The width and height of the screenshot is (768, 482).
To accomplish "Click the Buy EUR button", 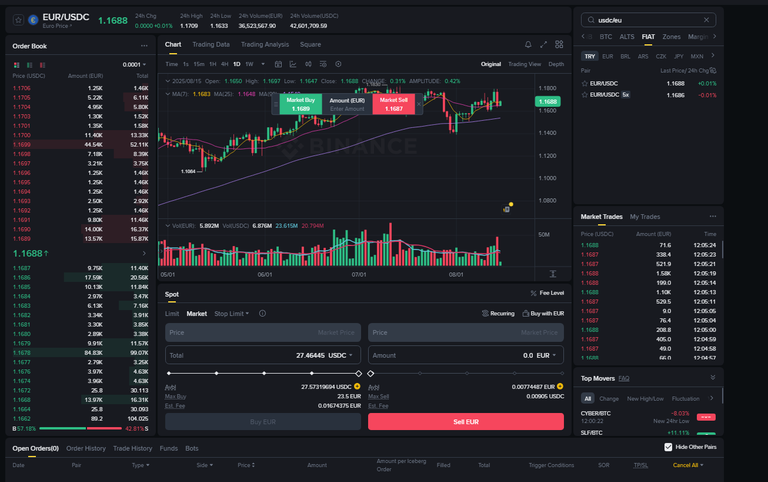I will (263, 422).
